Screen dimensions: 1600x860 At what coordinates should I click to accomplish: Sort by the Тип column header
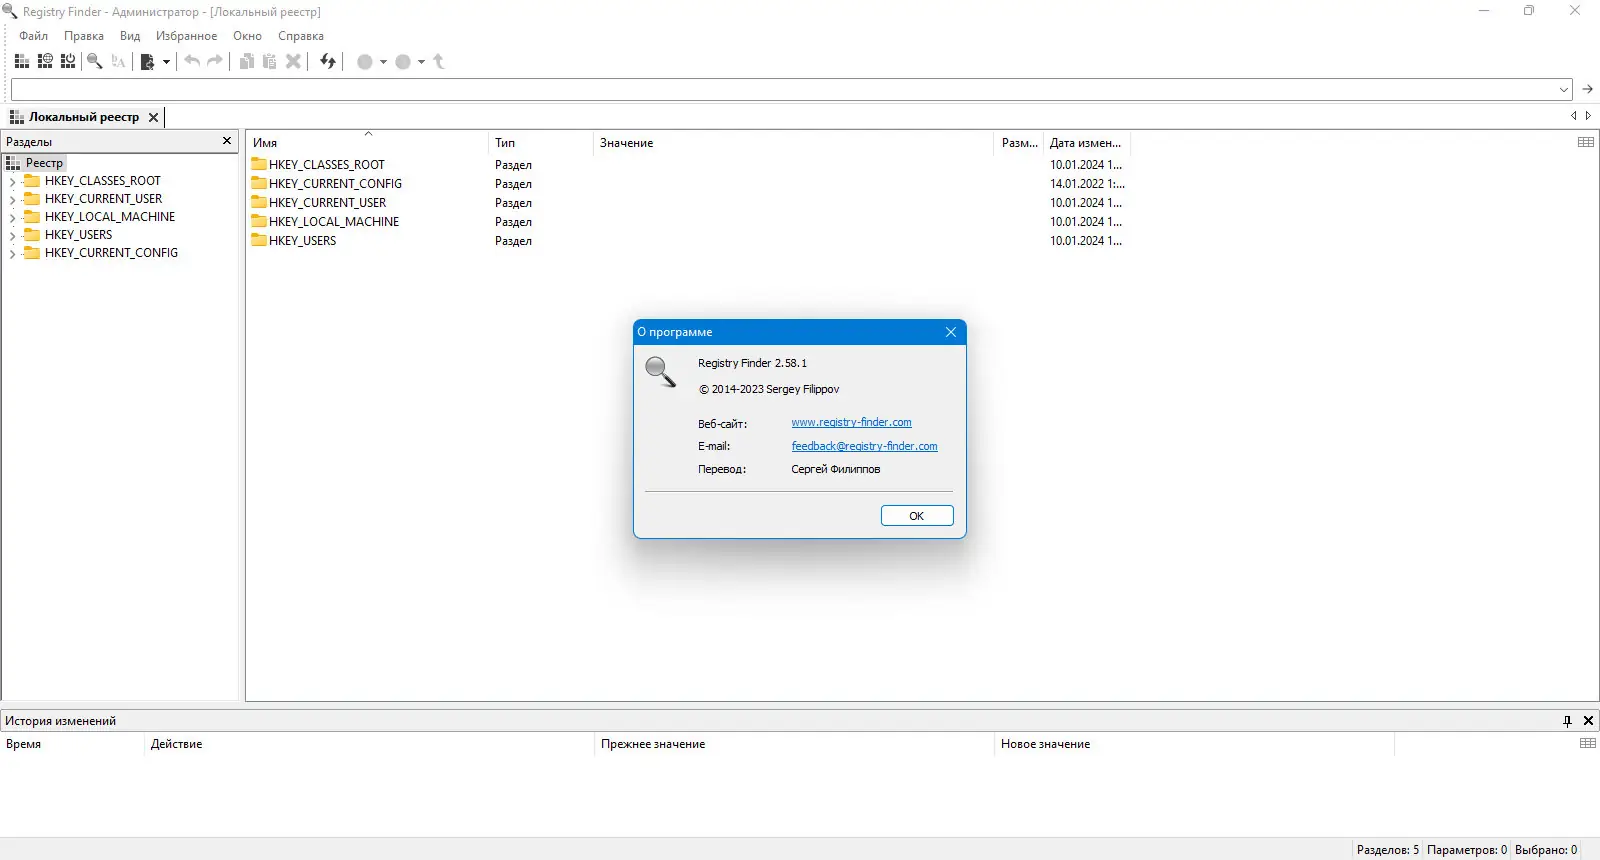[x=541, y=143]
